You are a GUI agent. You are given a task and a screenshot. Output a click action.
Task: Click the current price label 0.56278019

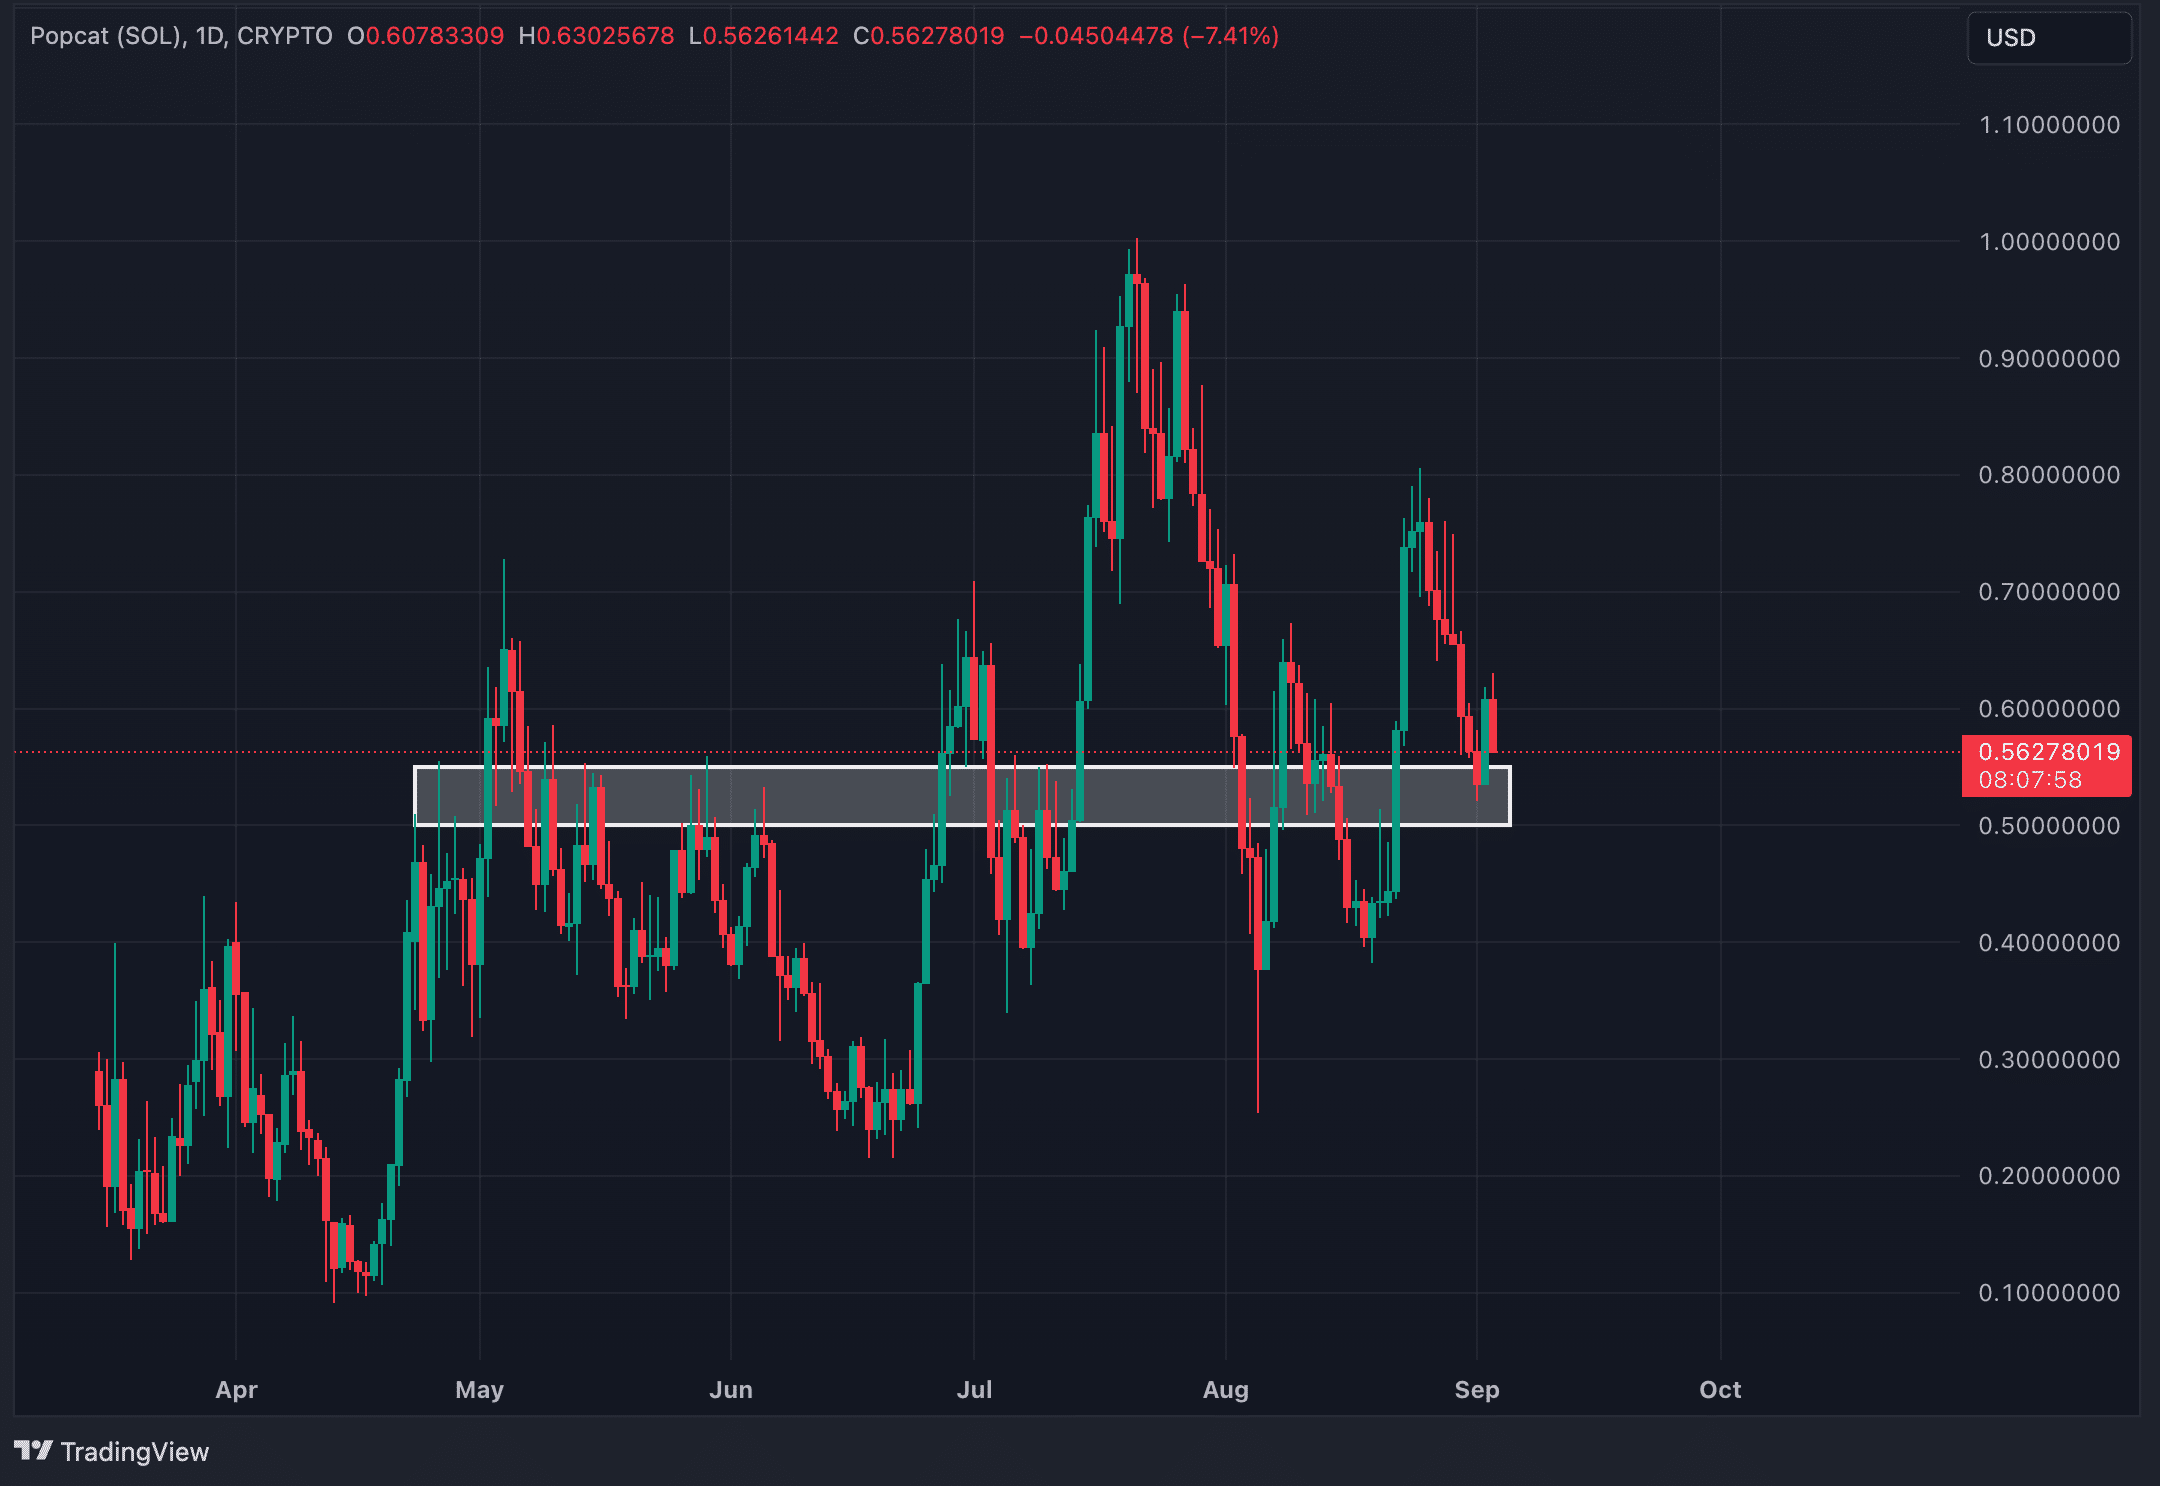click(x=2048, y=752)
